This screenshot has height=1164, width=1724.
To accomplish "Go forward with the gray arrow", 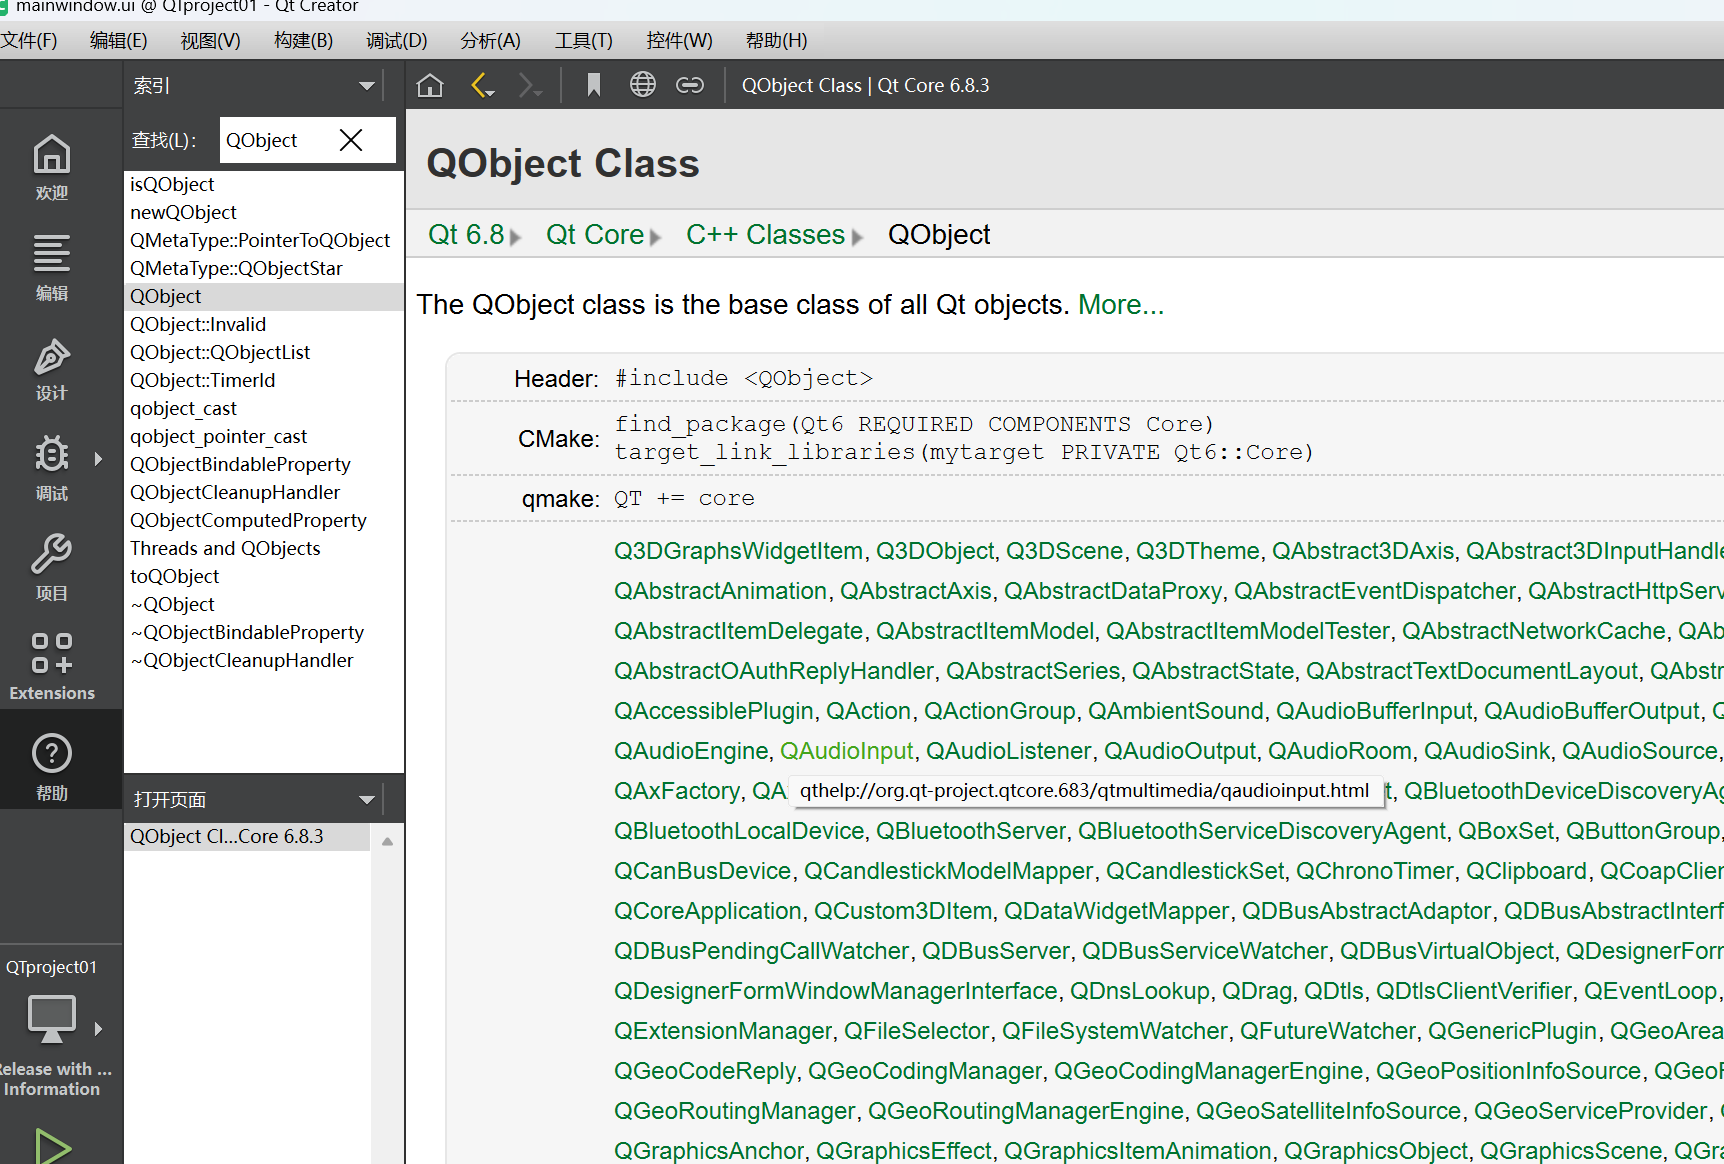I will (530, 85).
